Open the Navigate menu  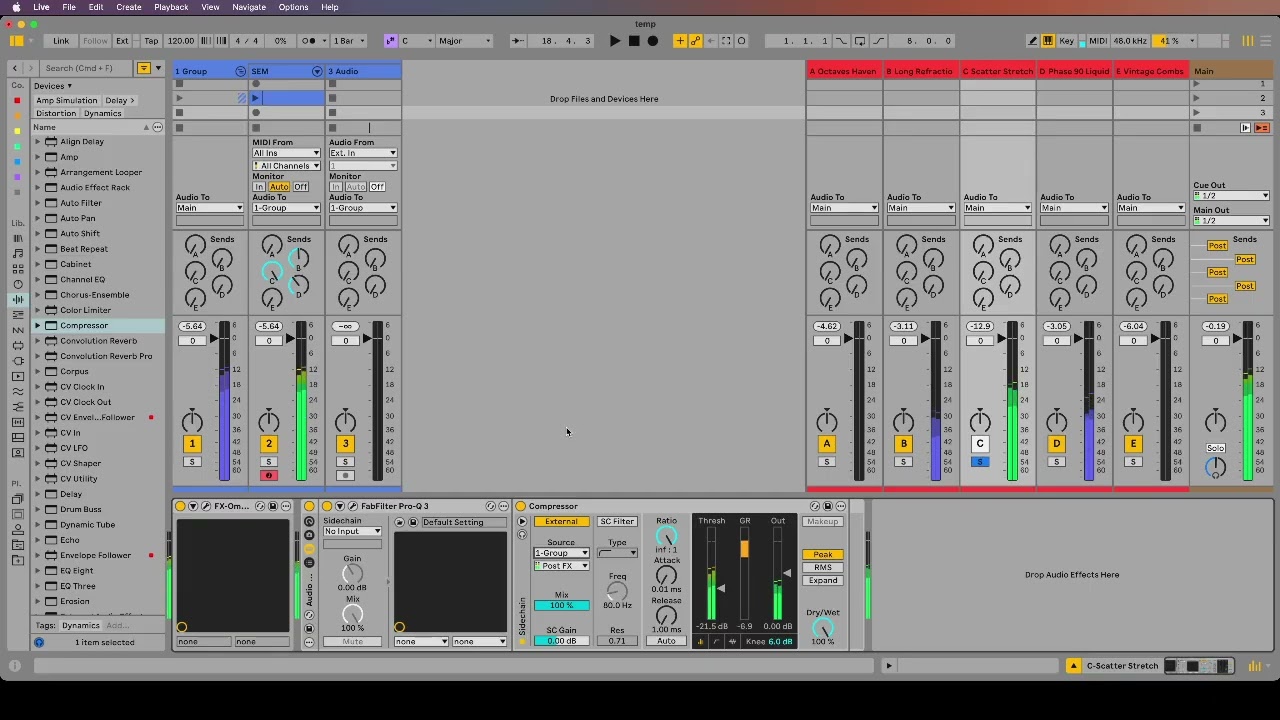point(249,7)
